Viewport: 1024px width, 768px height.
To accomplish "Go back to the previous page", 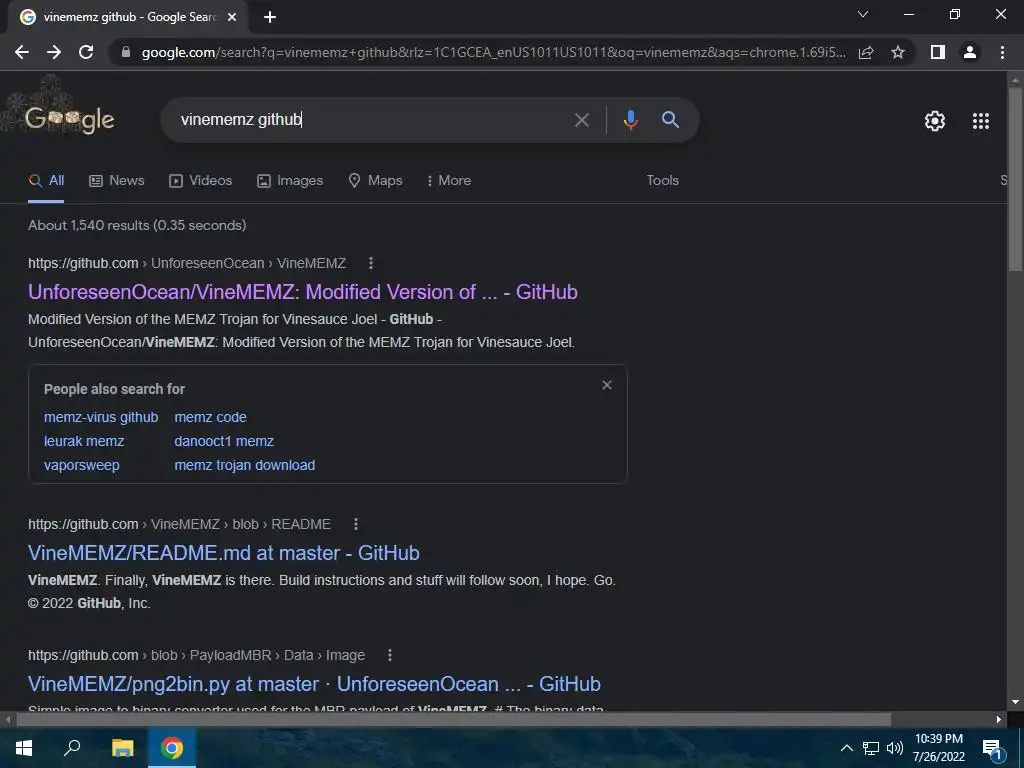I will coord(22,52).
